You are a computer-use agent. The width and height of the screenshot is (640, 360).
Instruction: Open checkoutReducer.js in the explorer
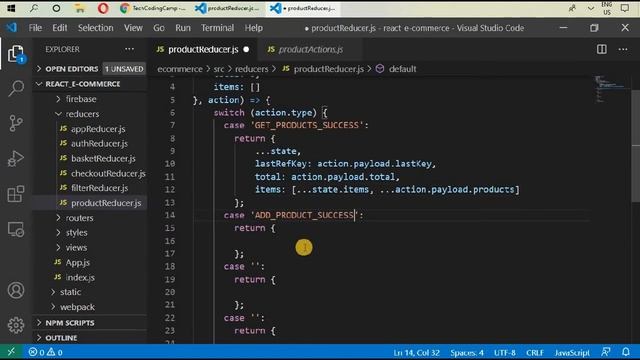[108, 173]
